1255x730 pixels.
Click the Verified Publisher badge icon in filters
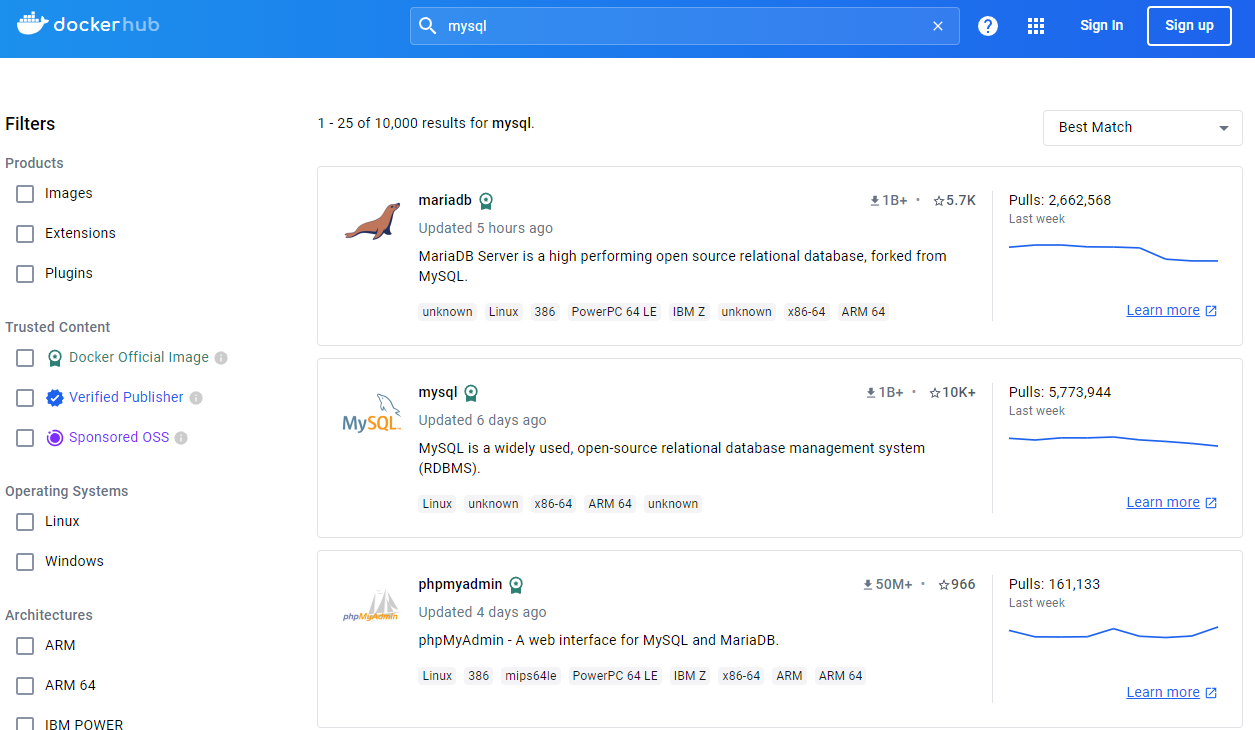[55, 397]
